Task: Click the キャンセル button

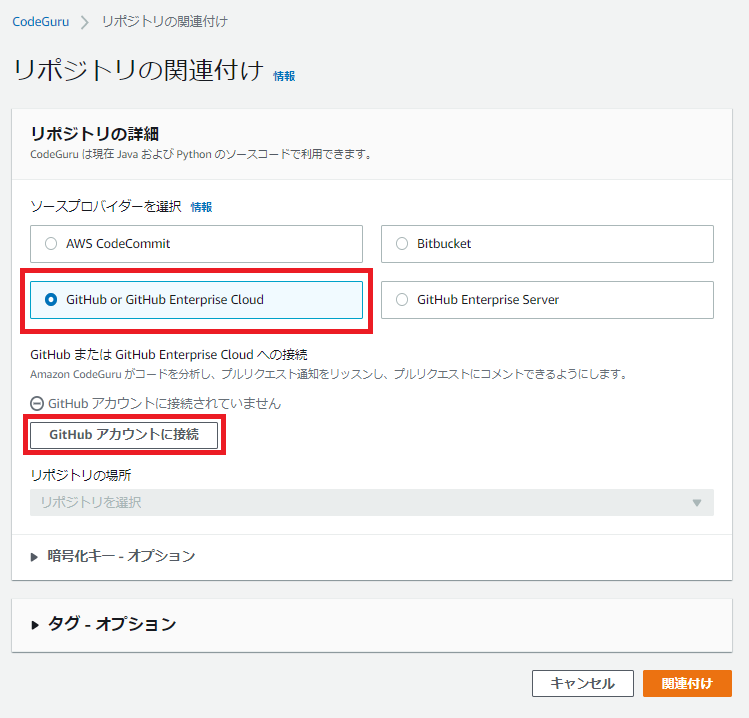Action: coord(583,684)
